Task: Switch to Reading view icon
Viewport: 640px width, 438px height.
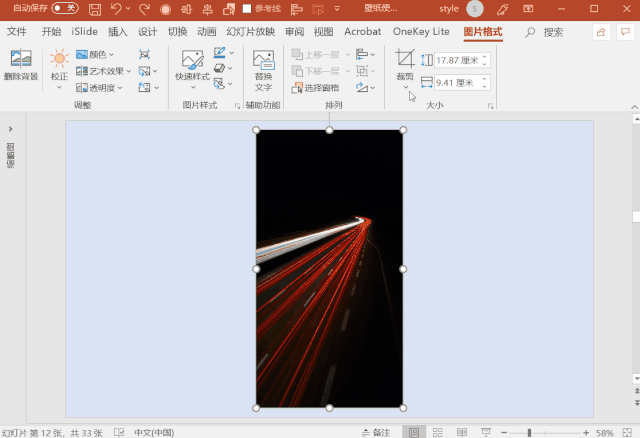Action: pyautogui.click(x=462, y=432)
